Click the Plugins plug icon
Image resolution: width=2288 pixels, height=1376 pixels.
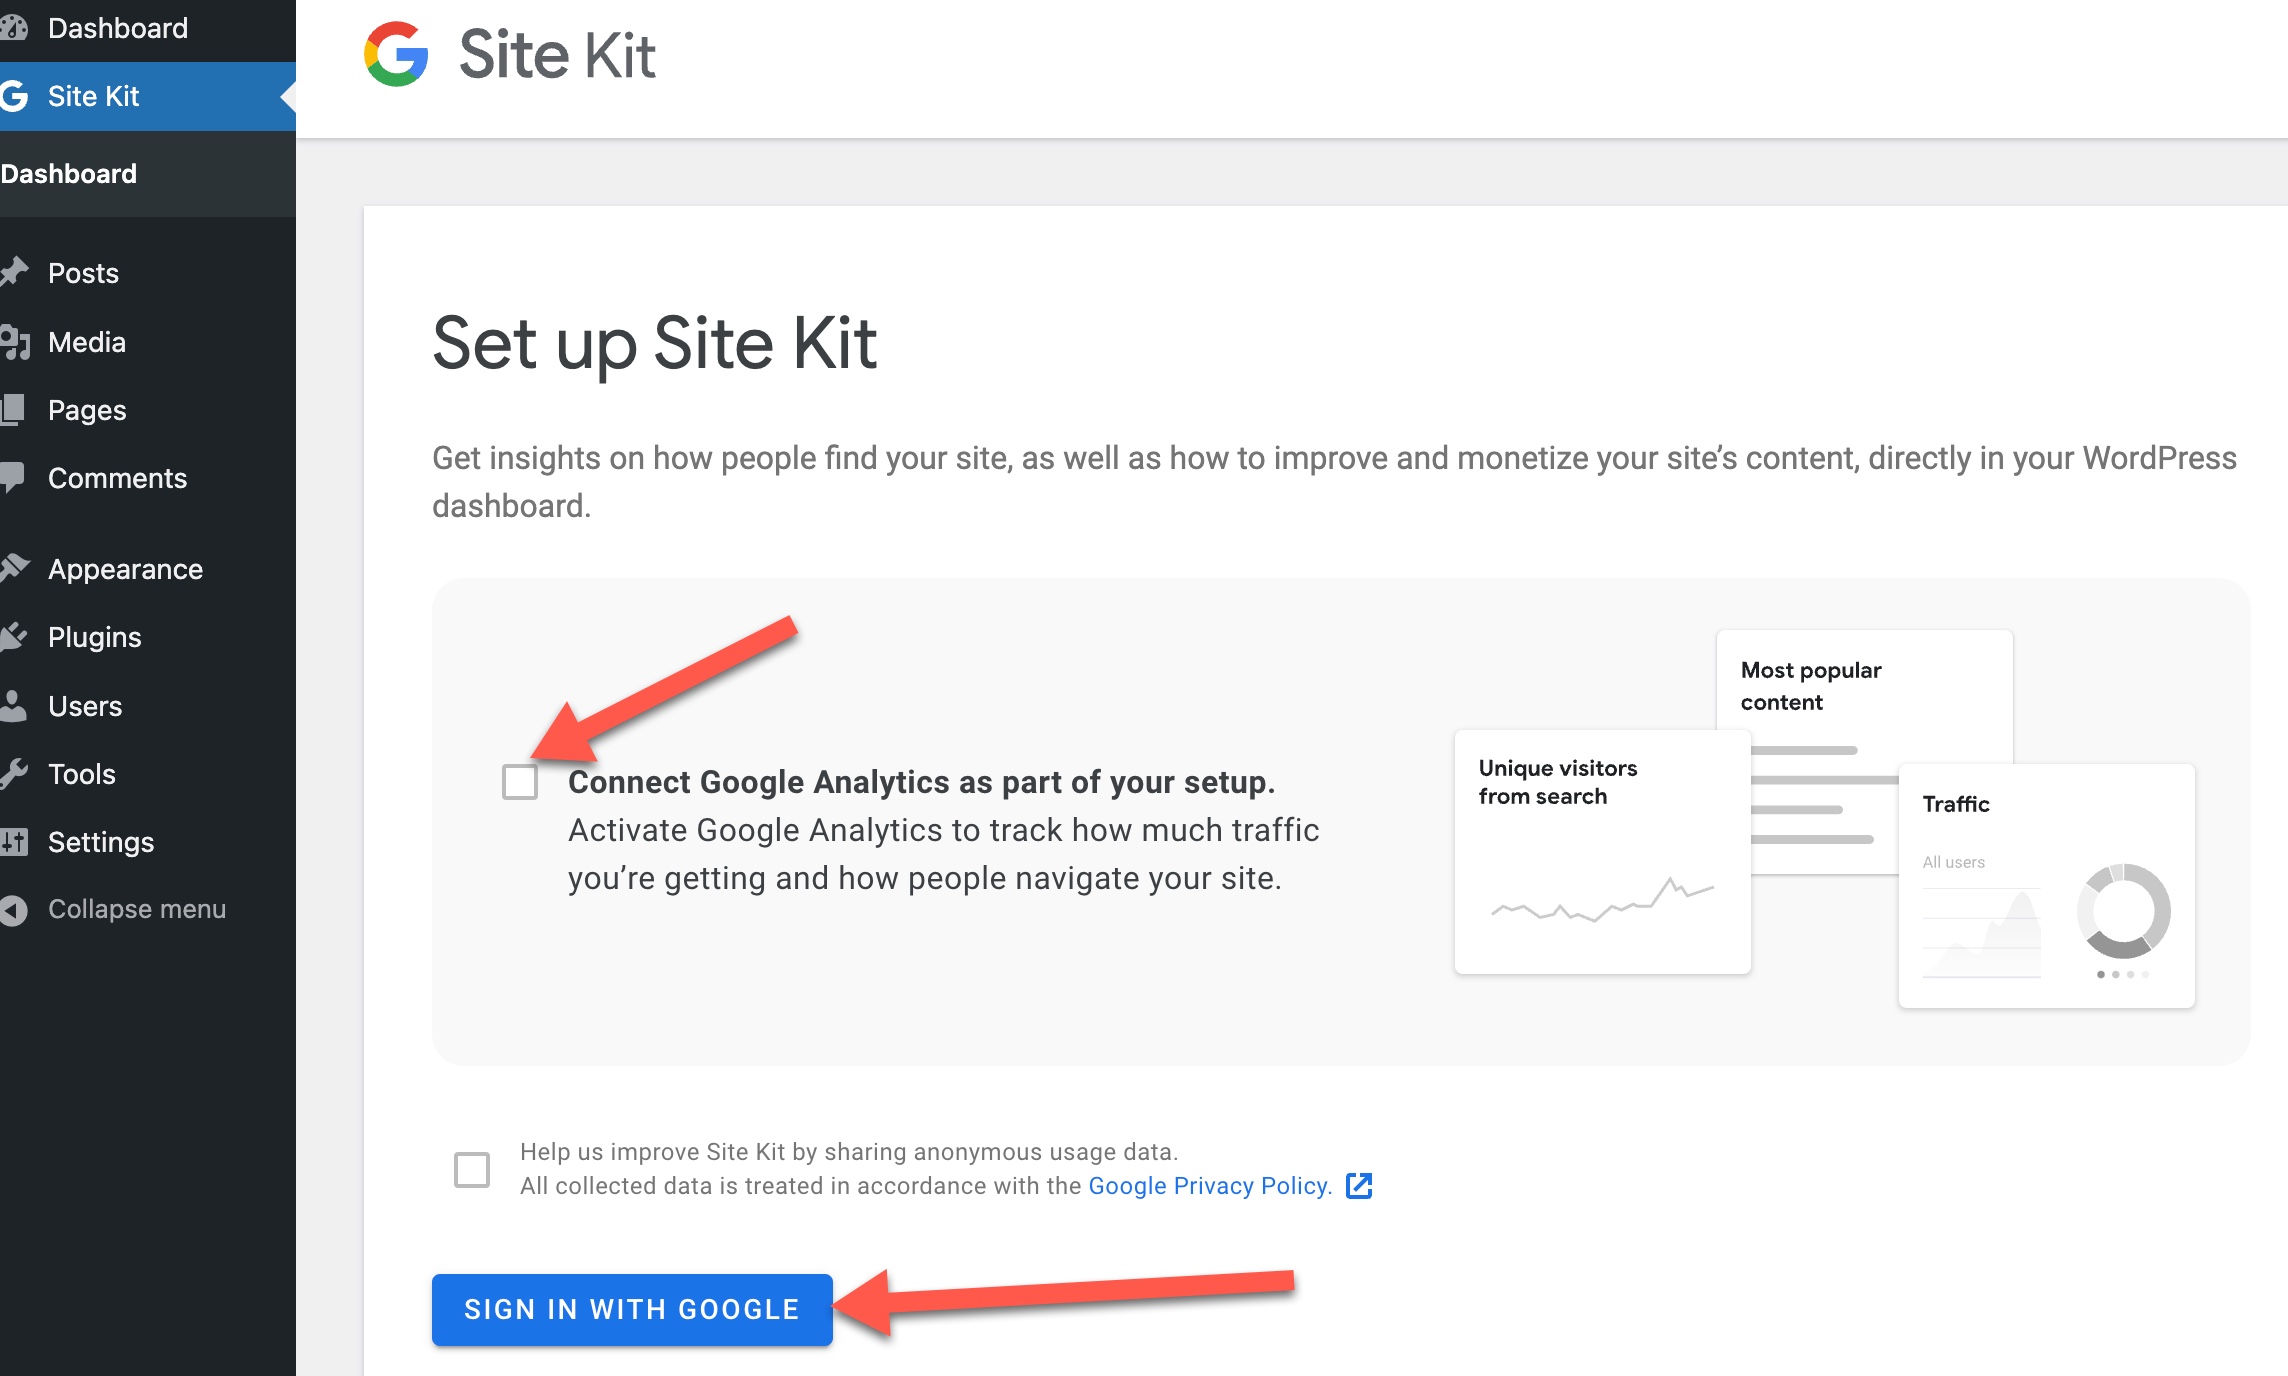pos(13,637)
